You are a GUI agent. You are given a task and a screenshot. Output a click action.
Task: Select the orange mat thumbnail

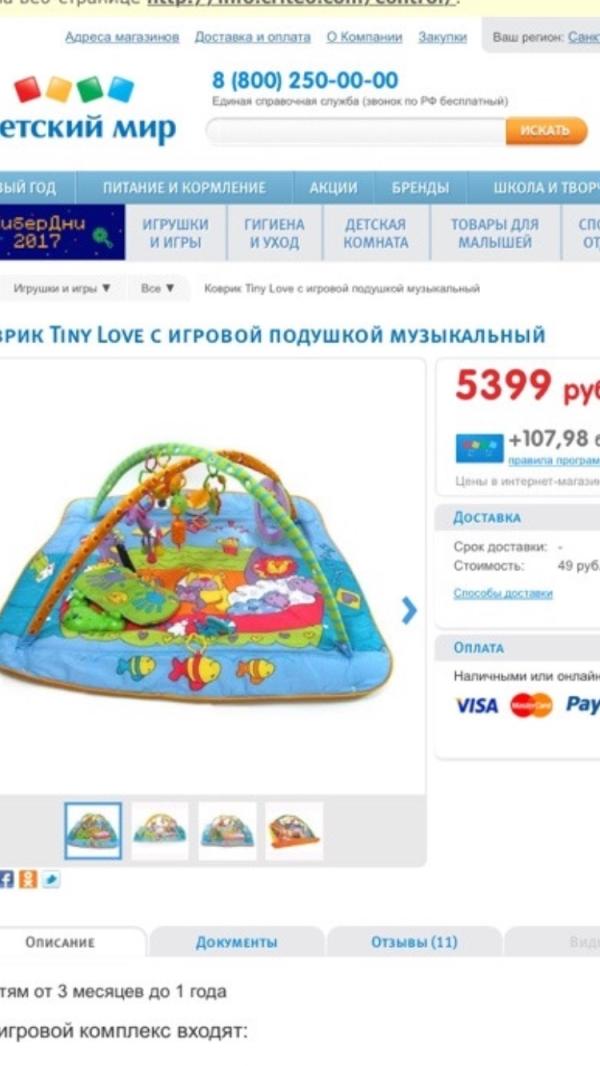(294, 831)
